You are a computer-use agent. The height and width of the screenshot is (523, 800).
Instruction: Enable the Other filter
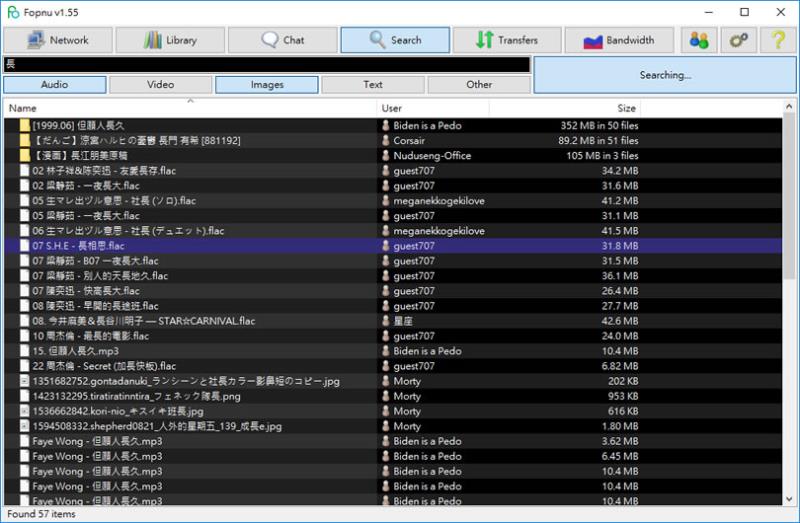point(479,85)
